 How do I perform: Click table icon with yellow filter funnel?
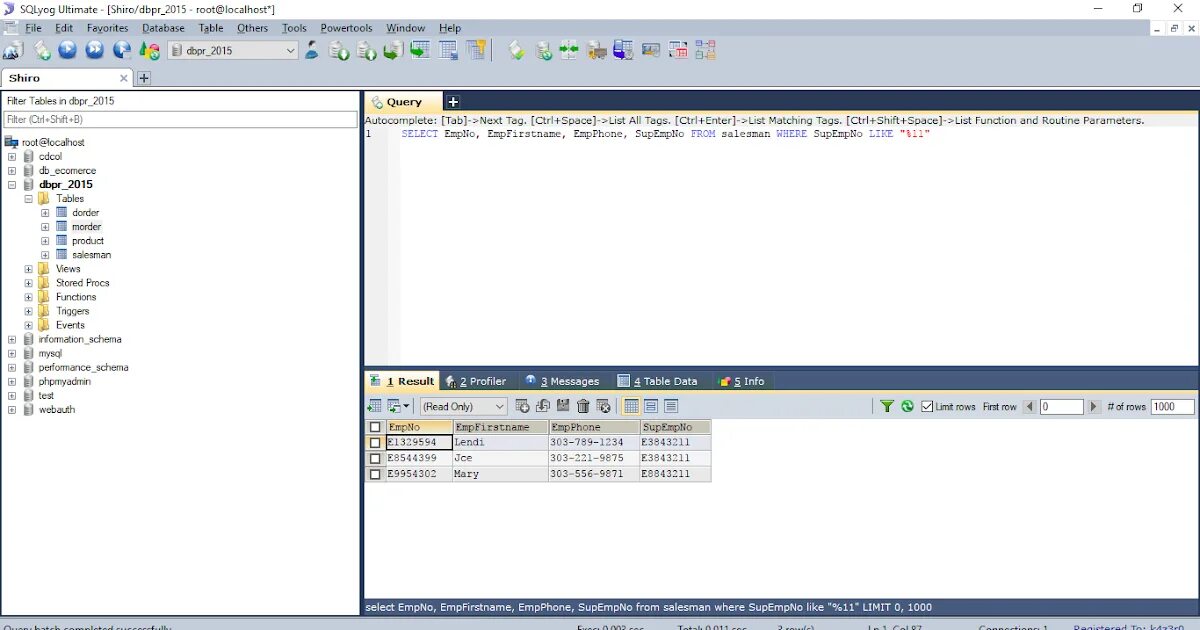click(476, 50)
